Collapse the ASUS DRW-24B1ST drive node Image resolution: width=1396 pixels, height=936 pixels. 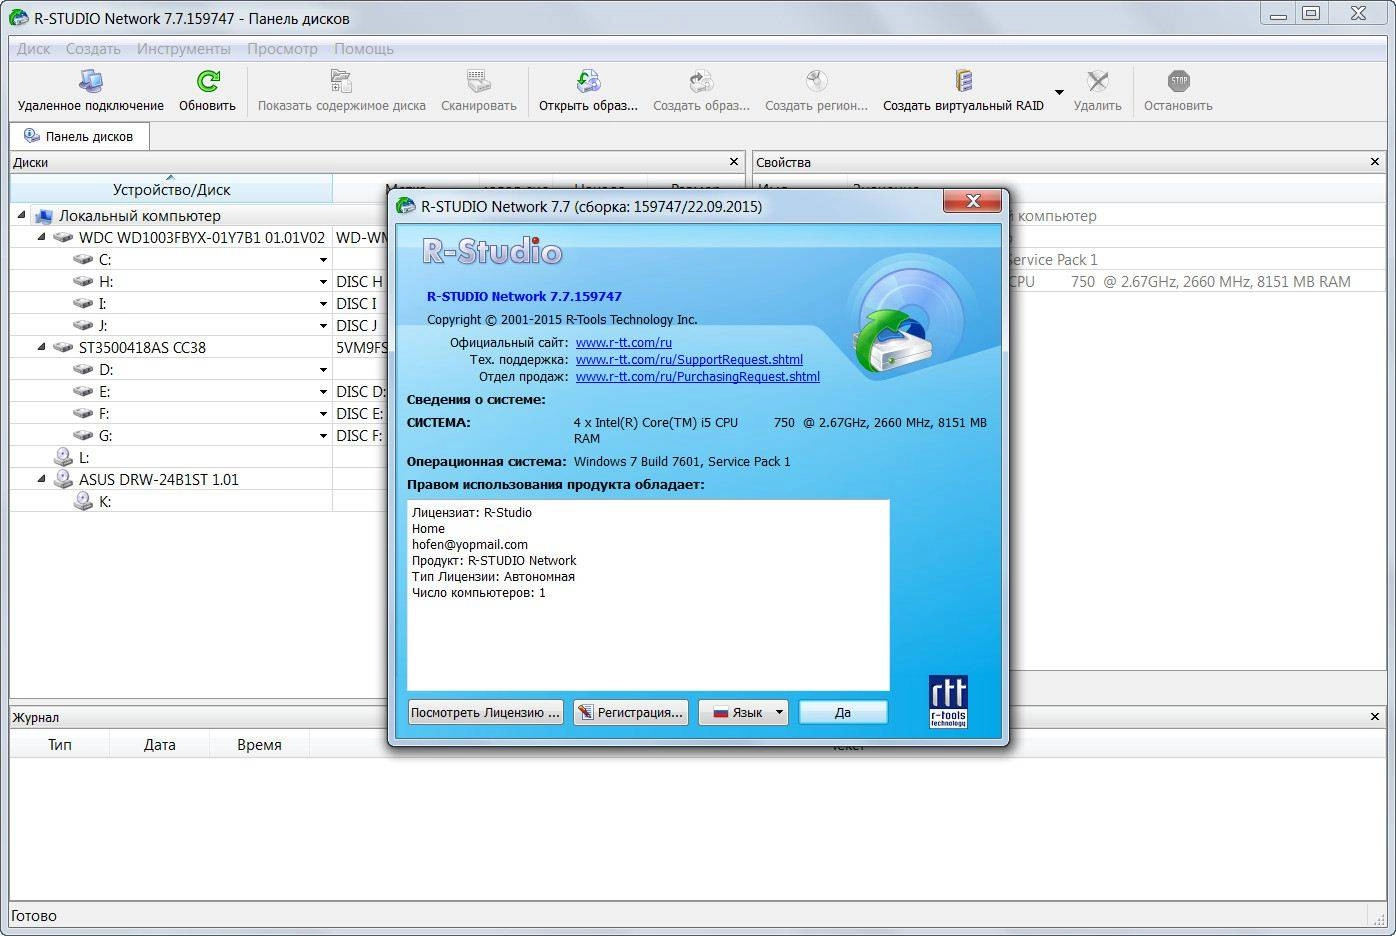[x=41, y=479]
